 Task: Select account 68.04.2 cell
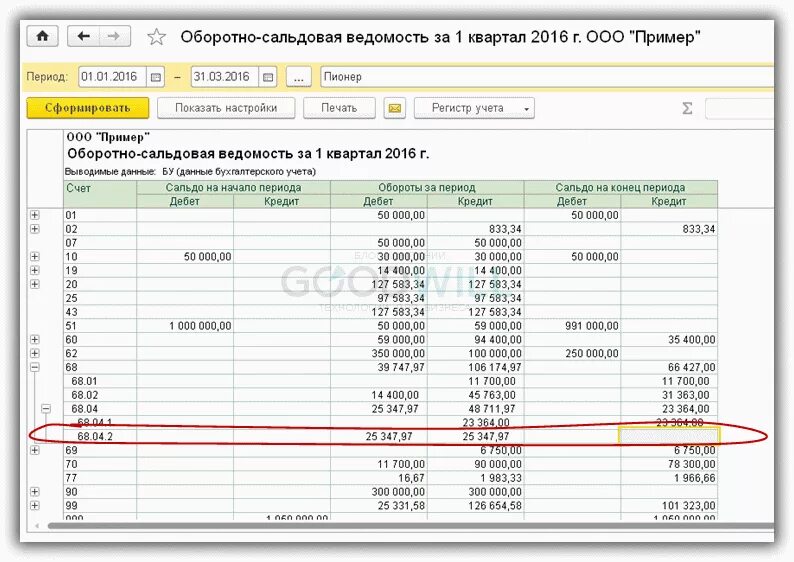(x=100, y=436)
